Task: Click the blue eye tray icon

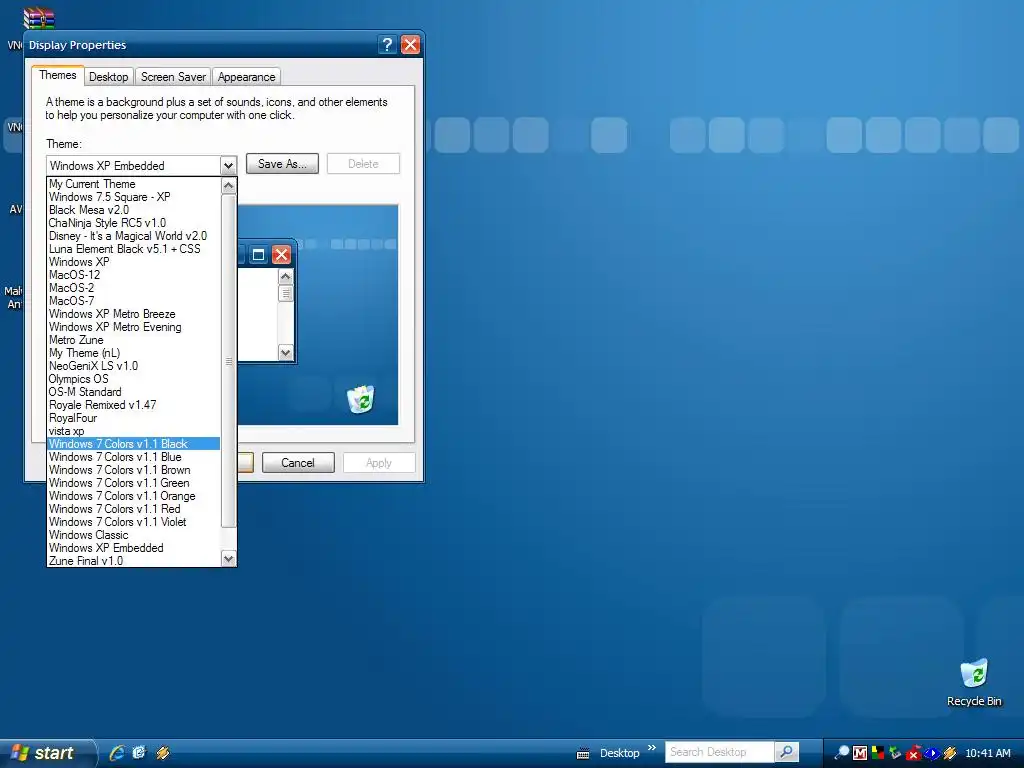Action: pyautogui.click(x=932, y=753)
